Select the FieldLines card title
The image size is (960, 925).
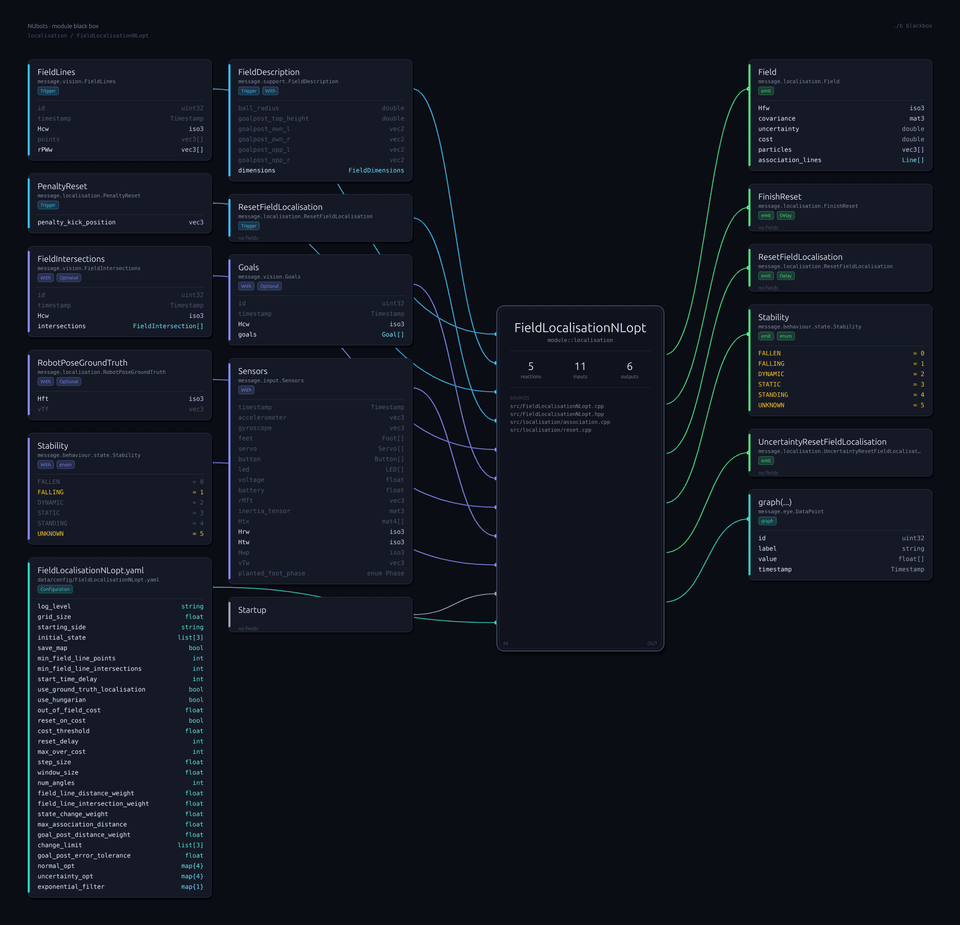coord(56,72)
